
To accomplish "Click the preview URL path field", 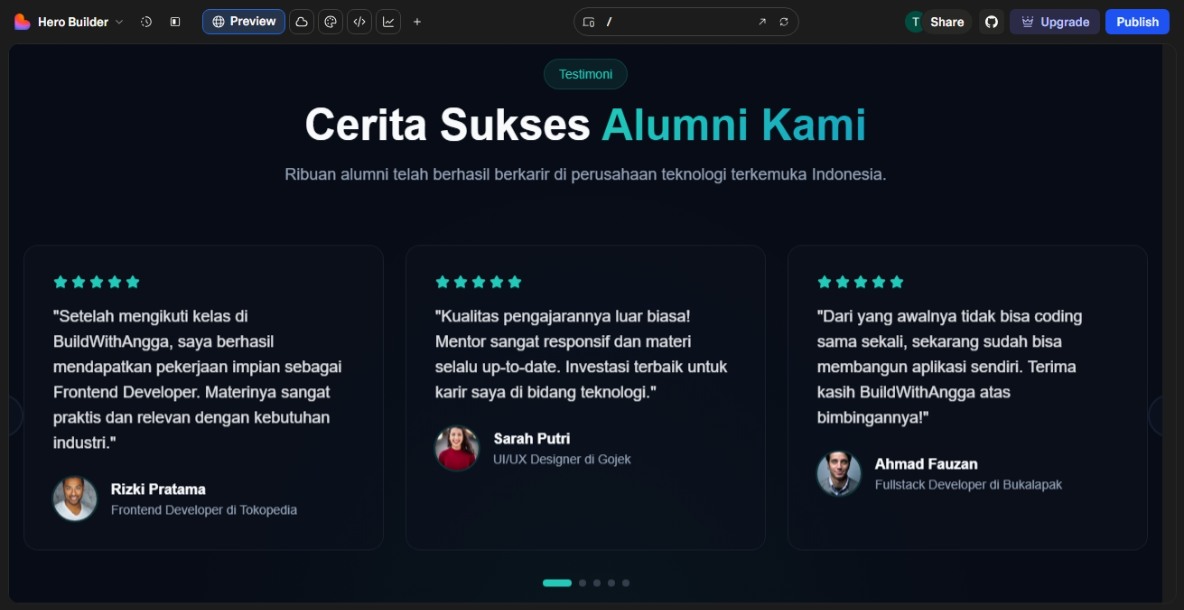I will pyautogui.click(x=675, y=22).
